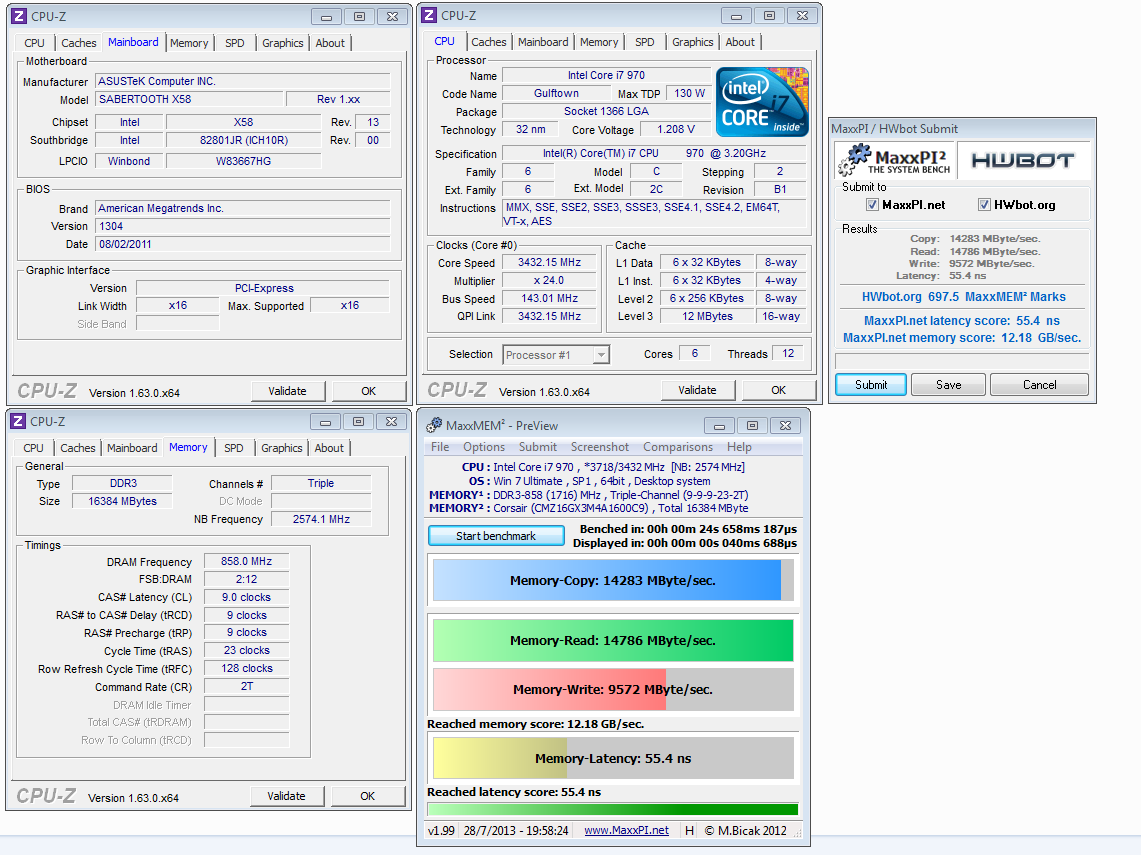This screenshot has height=855, width=1141.
Task: Click the Intel Core i7 970 name field
Action: [x=606, y=75]
